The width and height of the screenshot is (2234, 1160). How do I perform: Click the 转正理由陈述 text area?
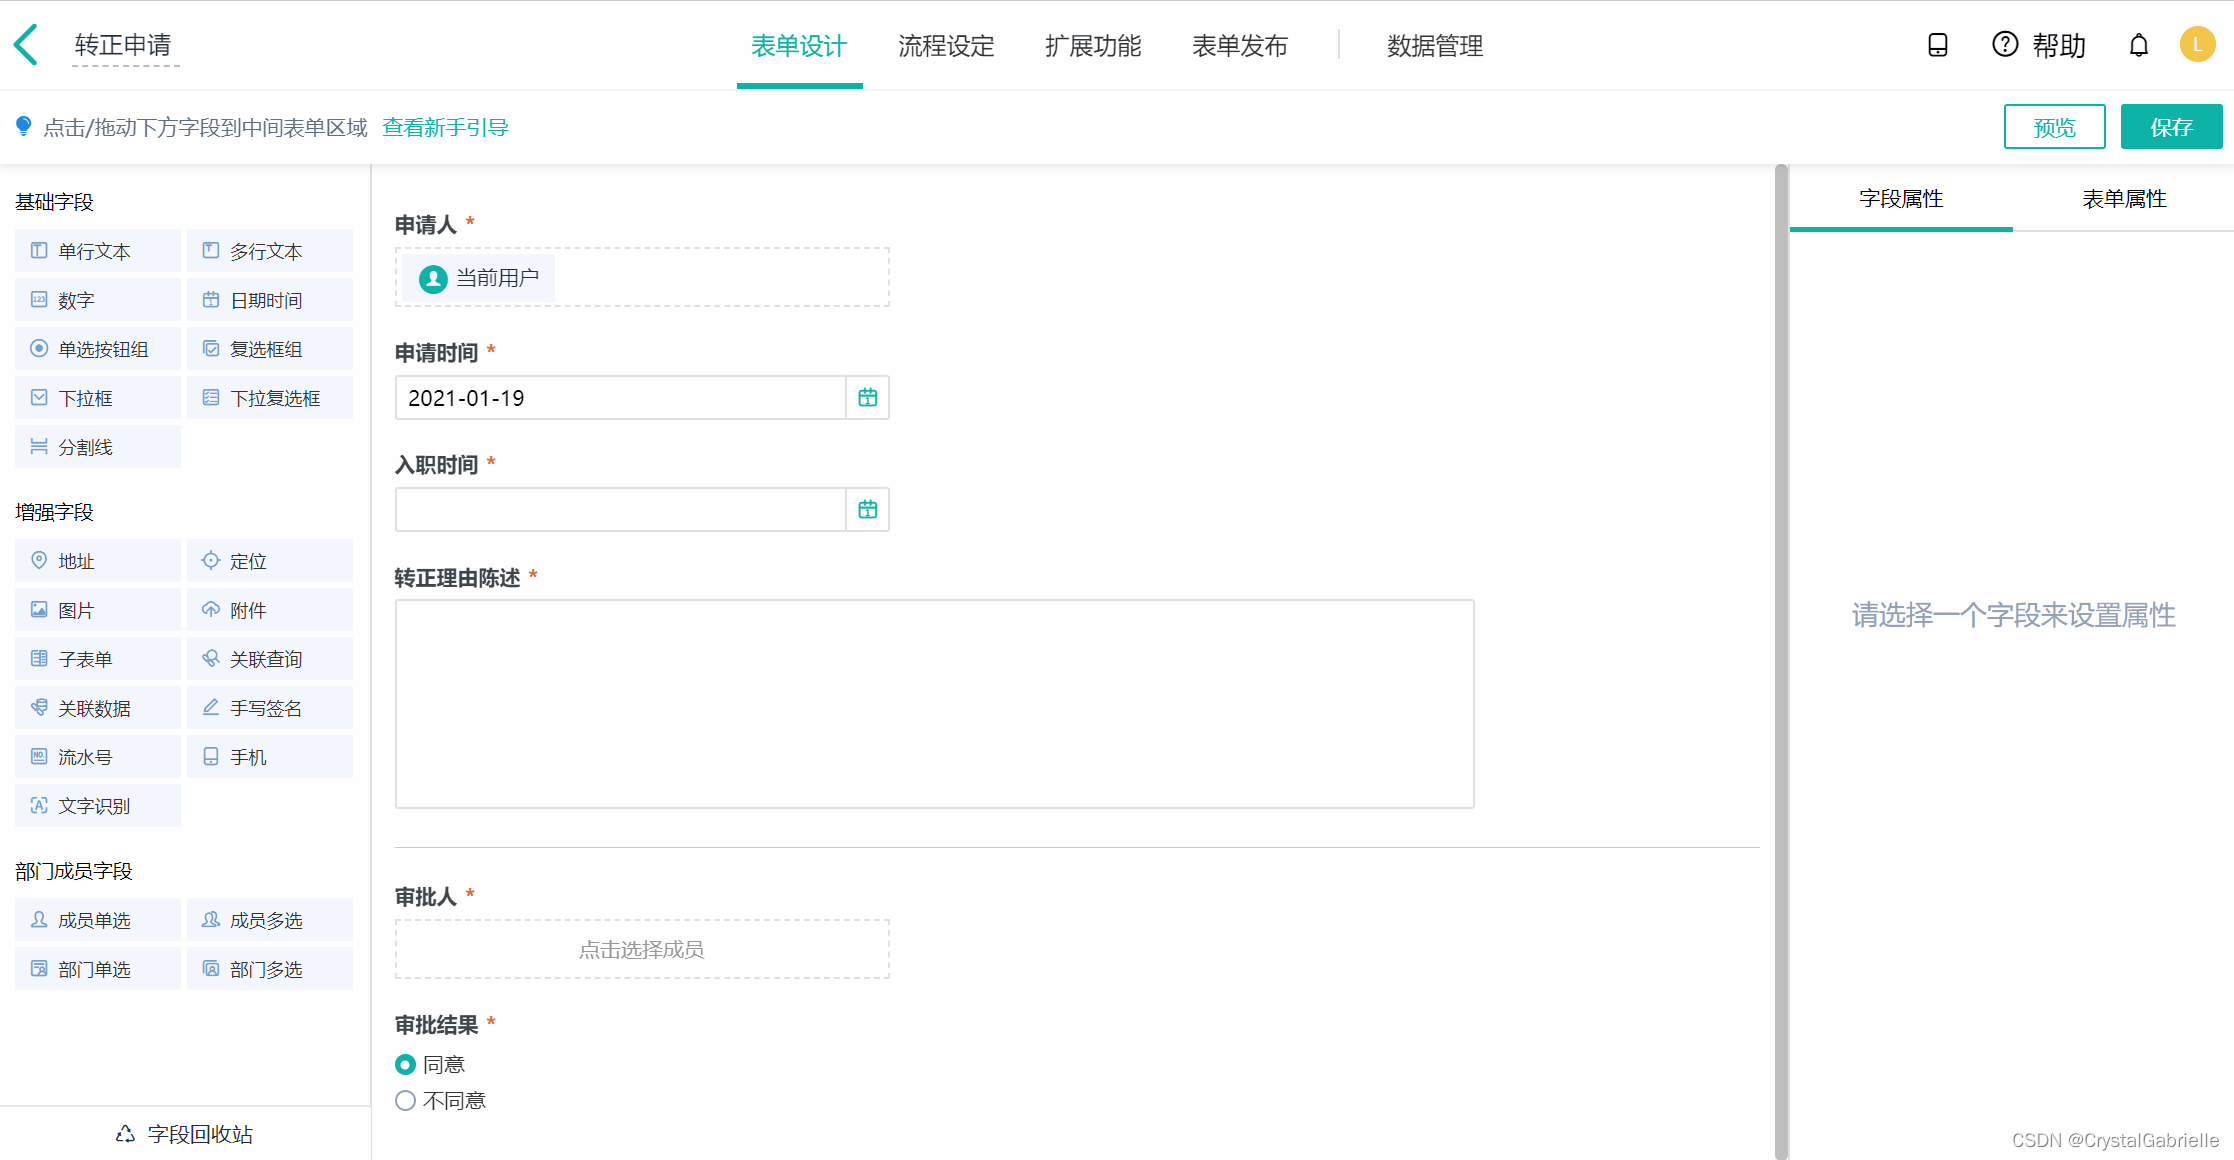934,704
